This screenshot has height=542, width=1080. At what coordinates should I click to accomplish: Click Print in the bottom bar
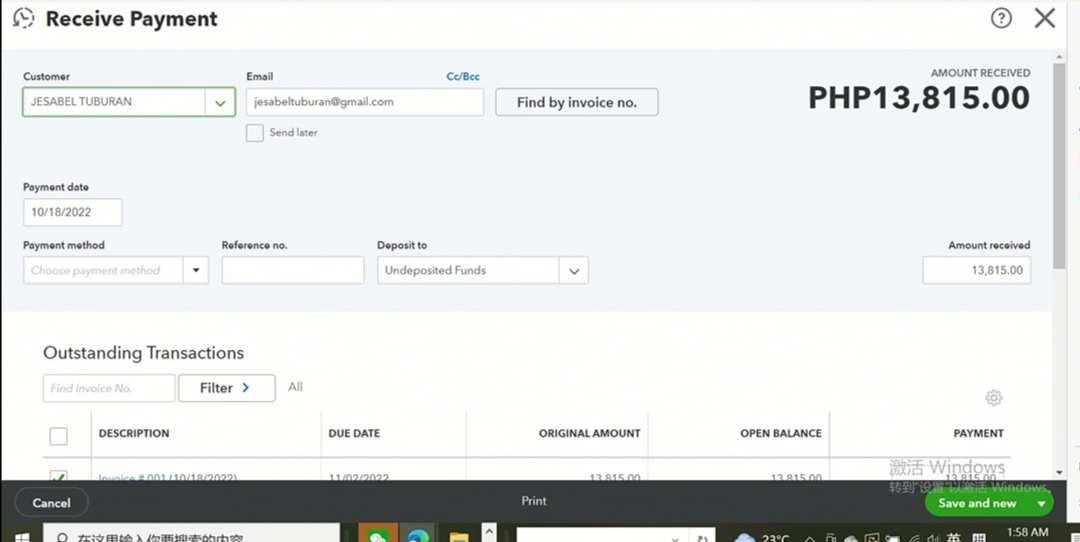coord(534,501)
